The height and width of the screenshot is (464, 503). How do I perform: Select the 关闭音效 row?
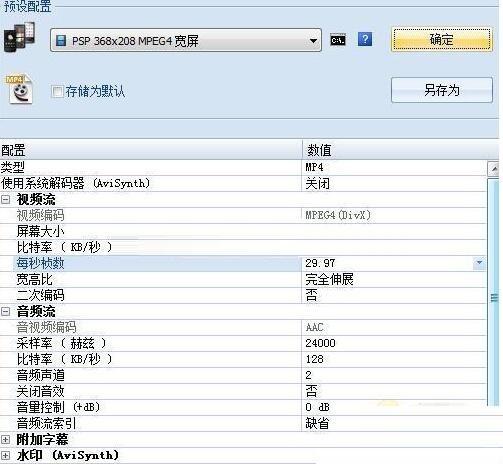pyautogui.click(x=243, y=391)
